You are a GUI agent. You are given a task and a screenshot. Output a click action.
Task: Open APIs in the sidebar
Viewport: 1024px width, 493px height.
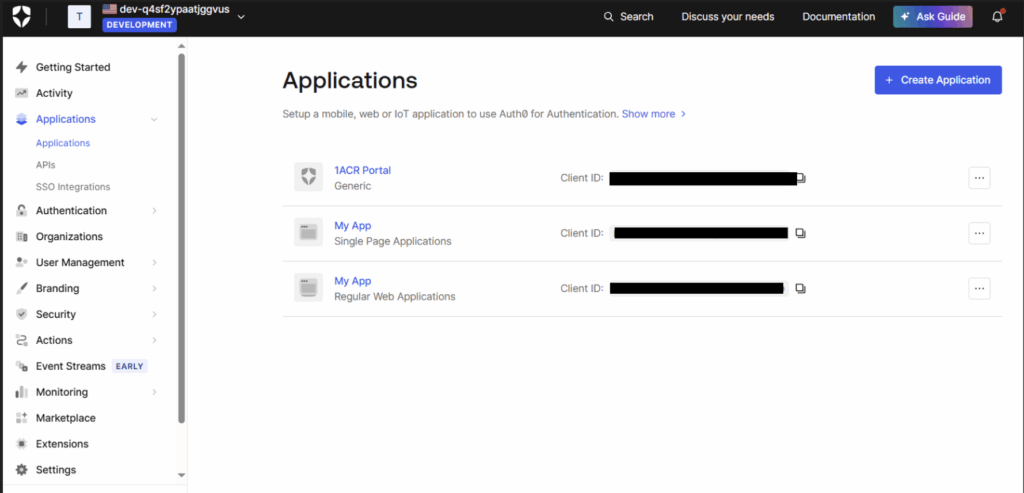(45, 165)
